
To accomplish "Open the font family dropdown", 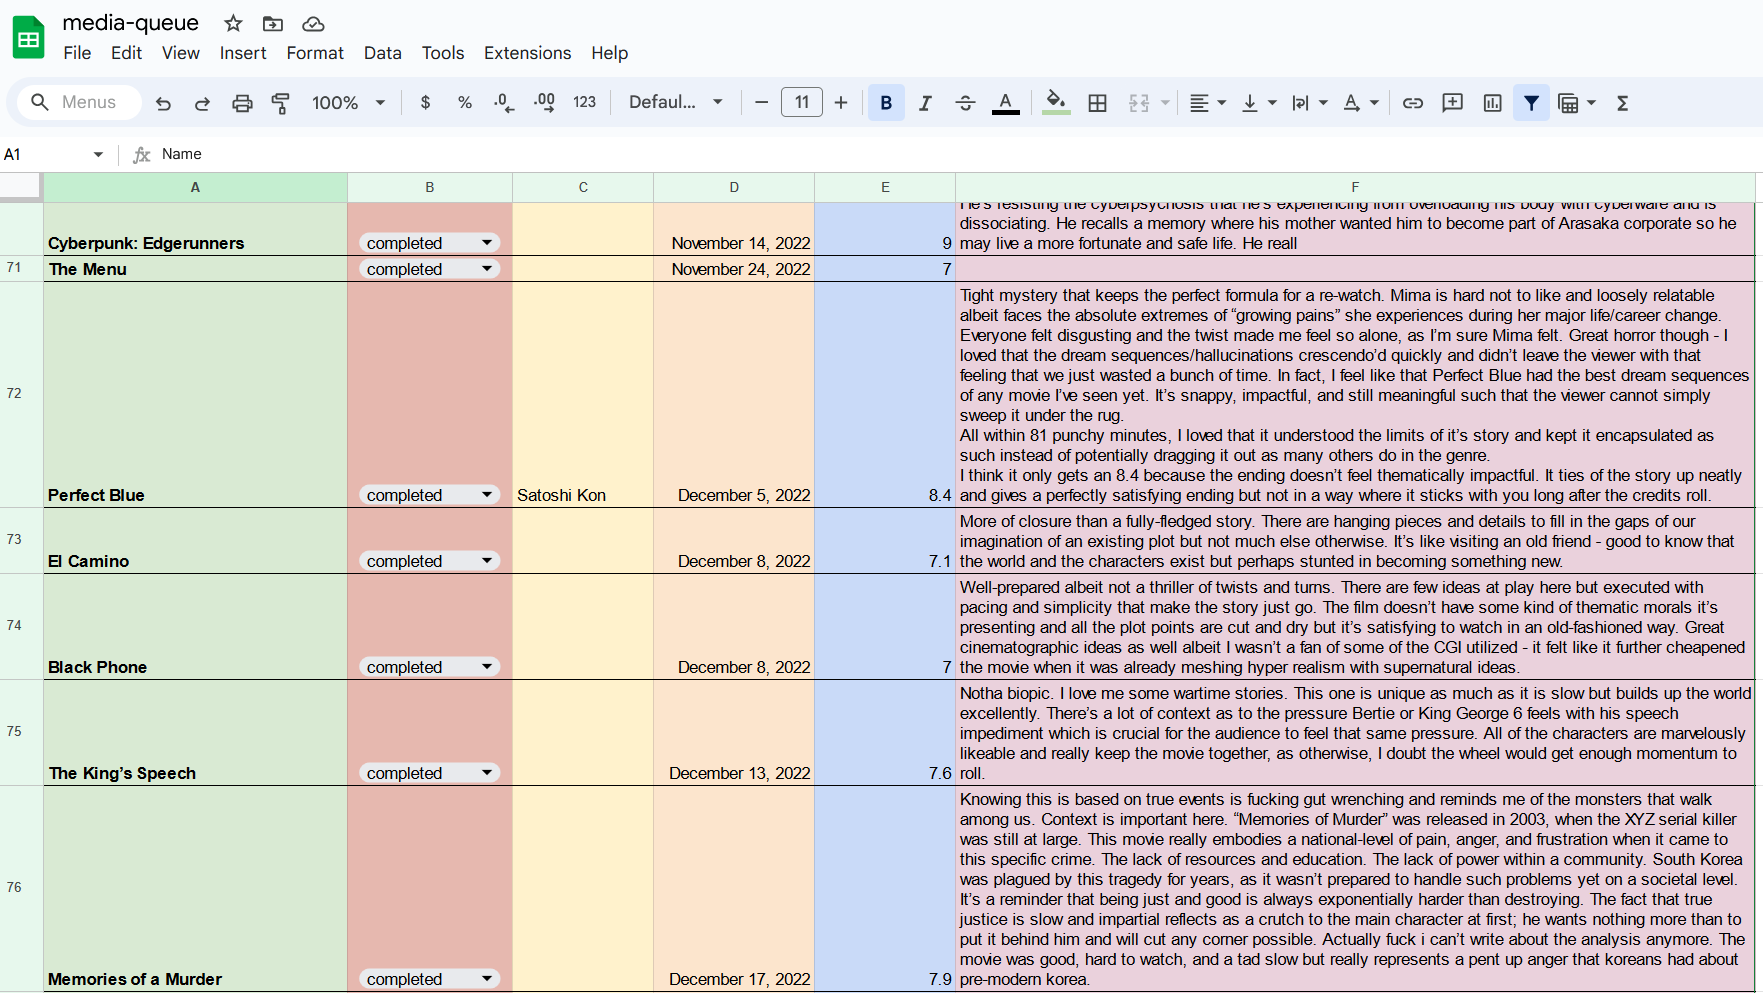I will [x=675, y=102].
